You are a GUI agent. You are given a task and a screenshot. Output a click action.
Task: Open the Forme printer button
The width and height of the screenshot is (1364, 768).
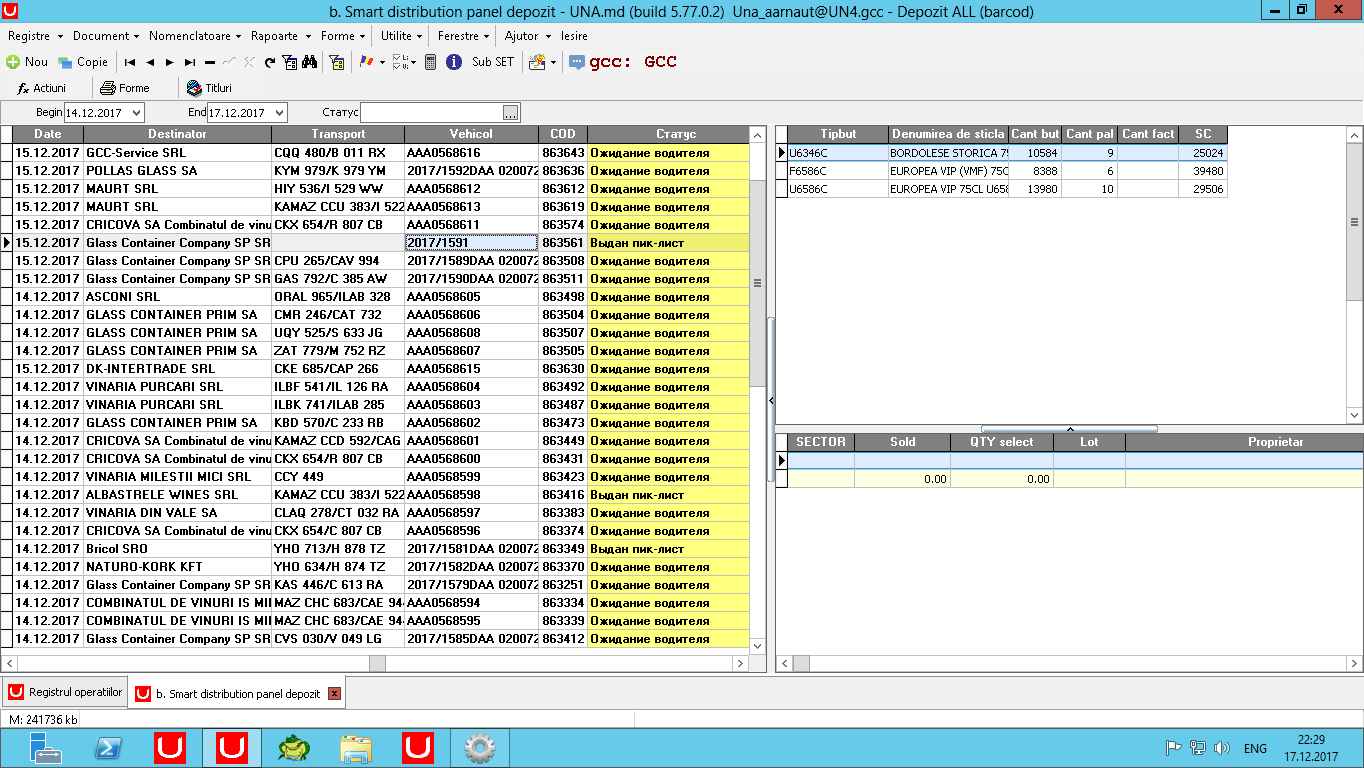pos(125,88)
